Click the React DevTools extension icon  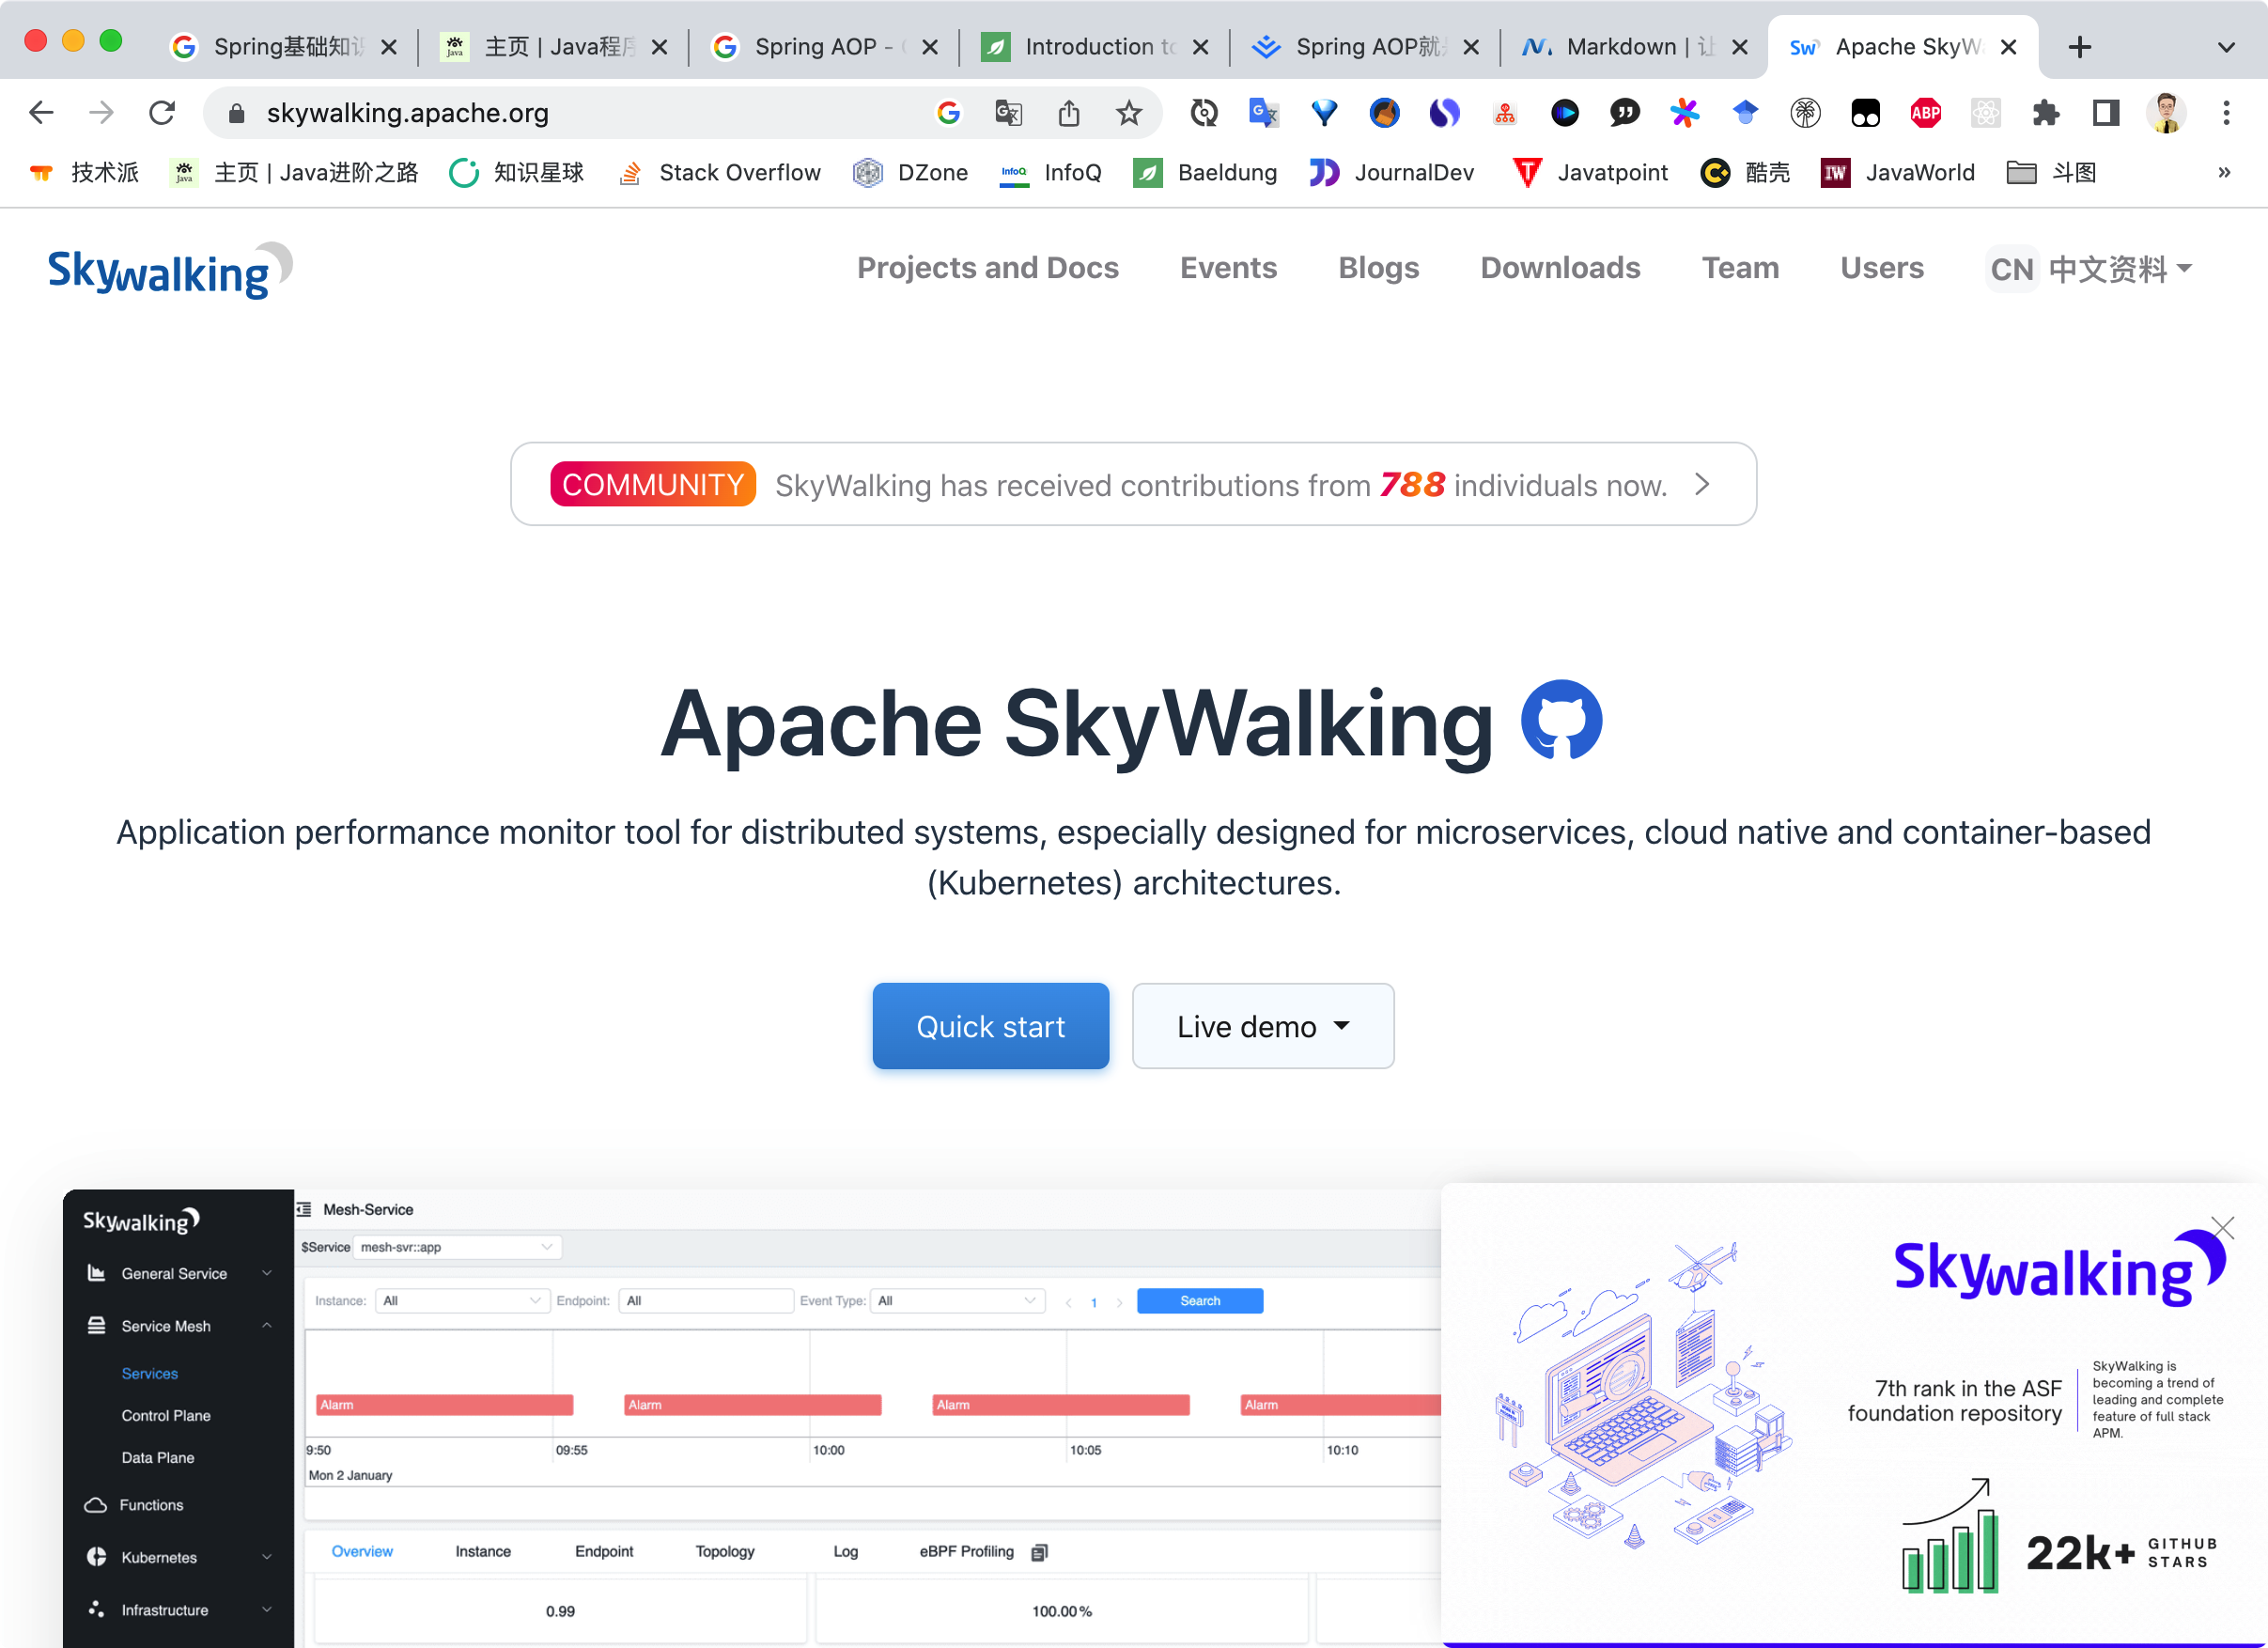(1986, 113)
